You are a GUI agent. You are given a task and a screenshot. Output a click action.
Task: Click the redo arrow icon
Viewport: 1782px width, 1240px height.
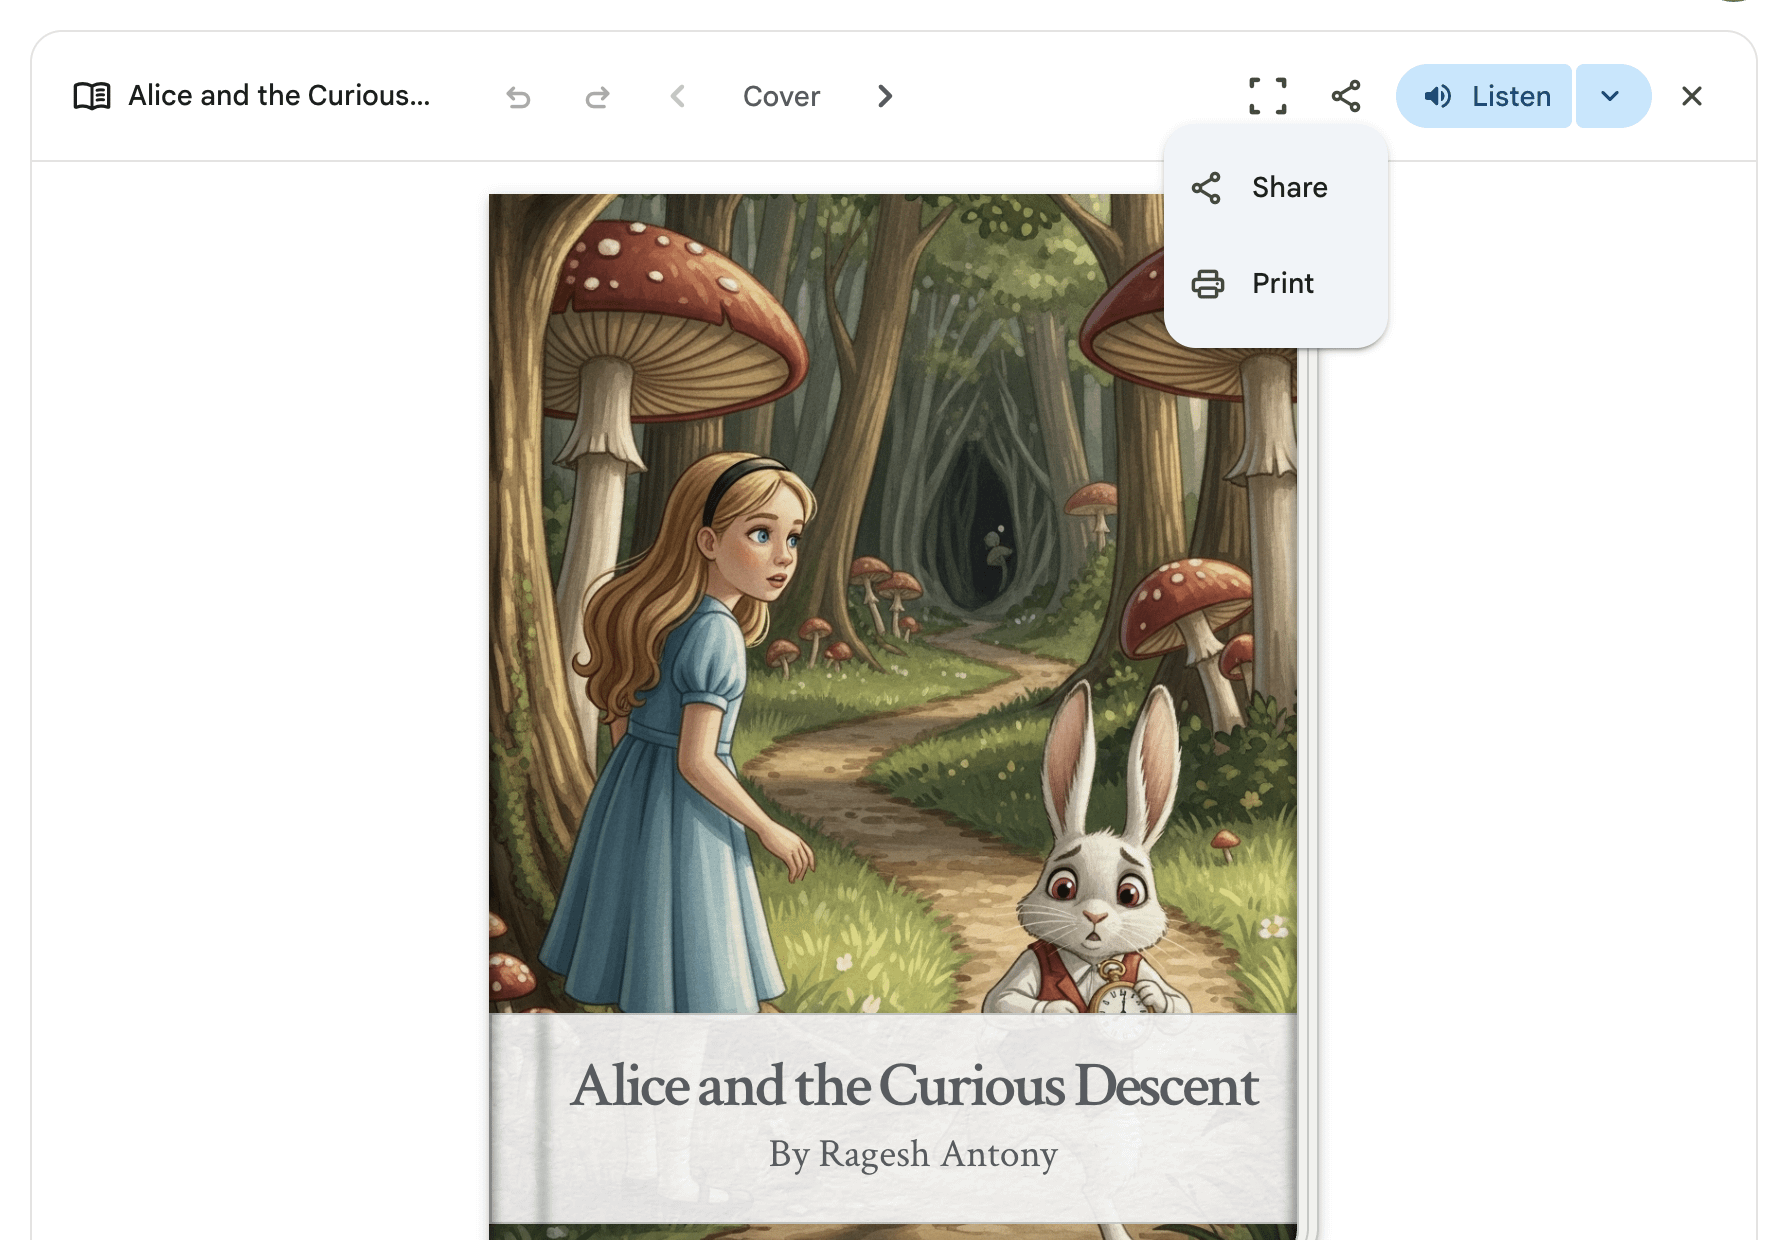pos(598,97)
